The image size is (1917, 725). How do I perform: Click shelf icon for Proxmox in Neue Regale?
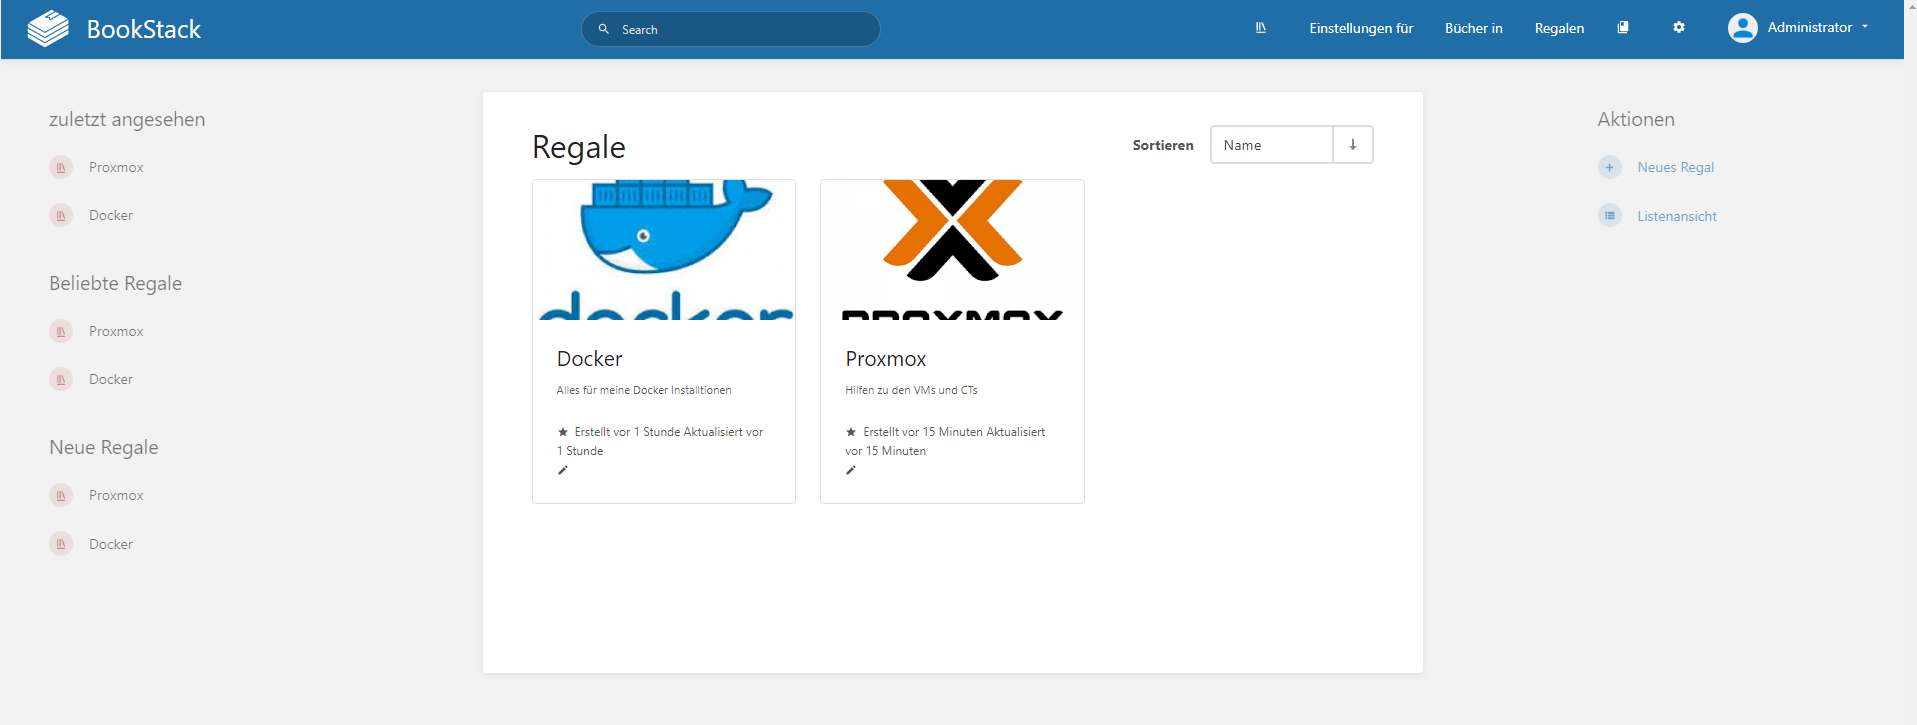(x=61, y=495)
